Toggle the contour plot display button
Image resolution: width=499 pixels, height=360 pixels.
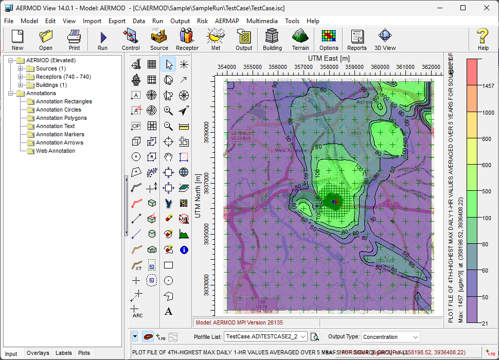click(148, 337)
